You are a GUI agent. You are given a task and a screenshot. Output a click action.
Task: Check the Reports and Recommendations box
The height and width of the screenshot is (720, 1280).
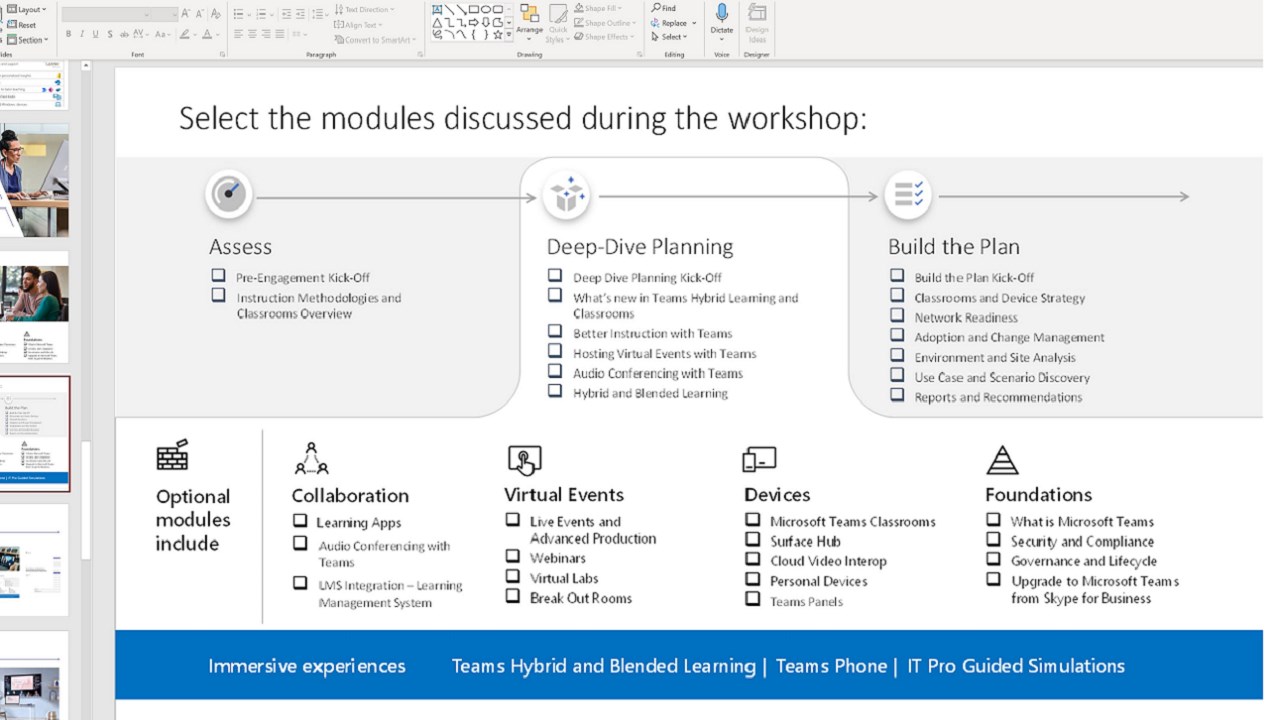pyautogui.click(x=897, y=395)
